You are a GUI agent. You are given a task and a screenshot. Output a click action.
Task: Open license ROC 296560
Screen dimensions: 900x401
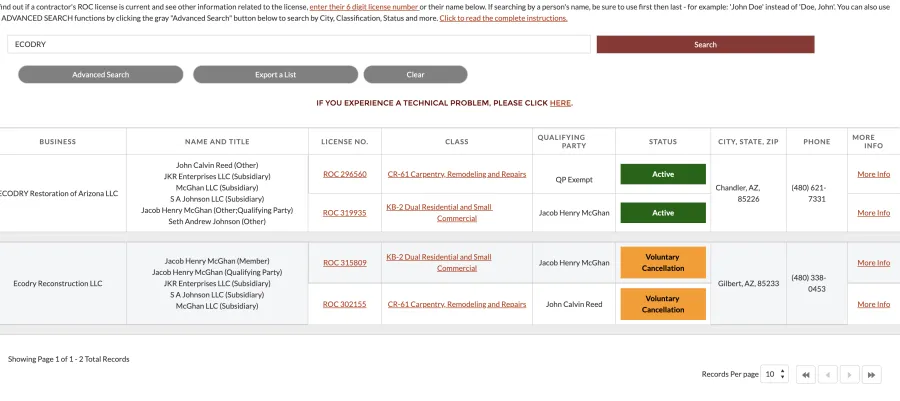pyautogui.click(x=344, y=174)
